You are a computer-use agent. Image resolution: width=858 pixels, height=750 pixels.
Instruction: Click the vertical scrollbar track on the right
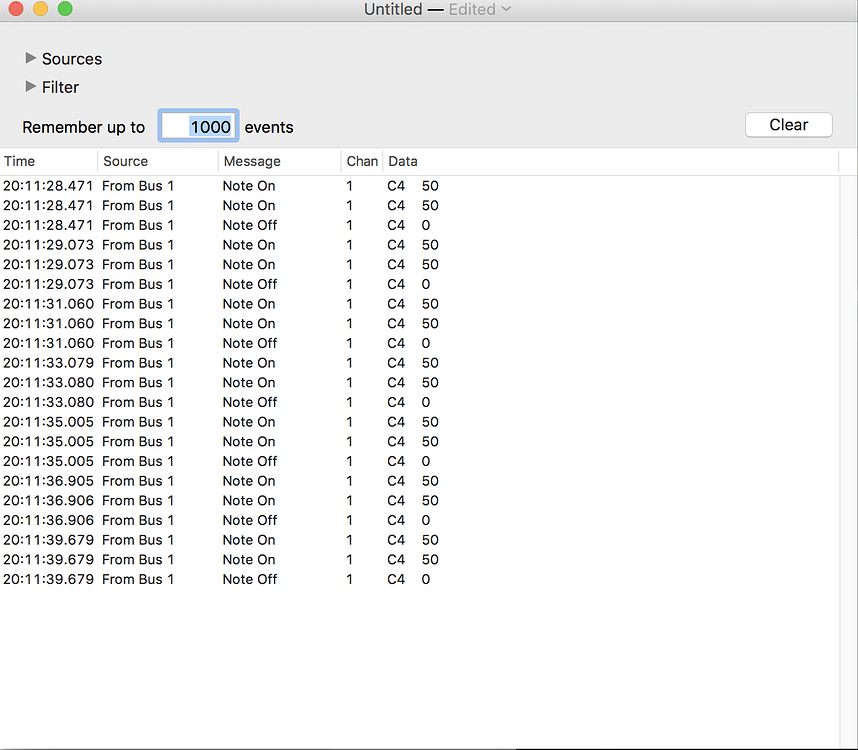tap(851, 400)
